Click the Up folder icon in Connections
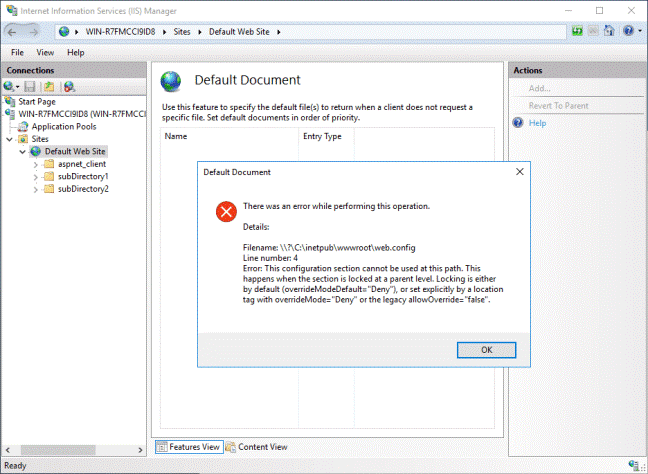Viewport: 648px width, 474px height. pos(49,86)
